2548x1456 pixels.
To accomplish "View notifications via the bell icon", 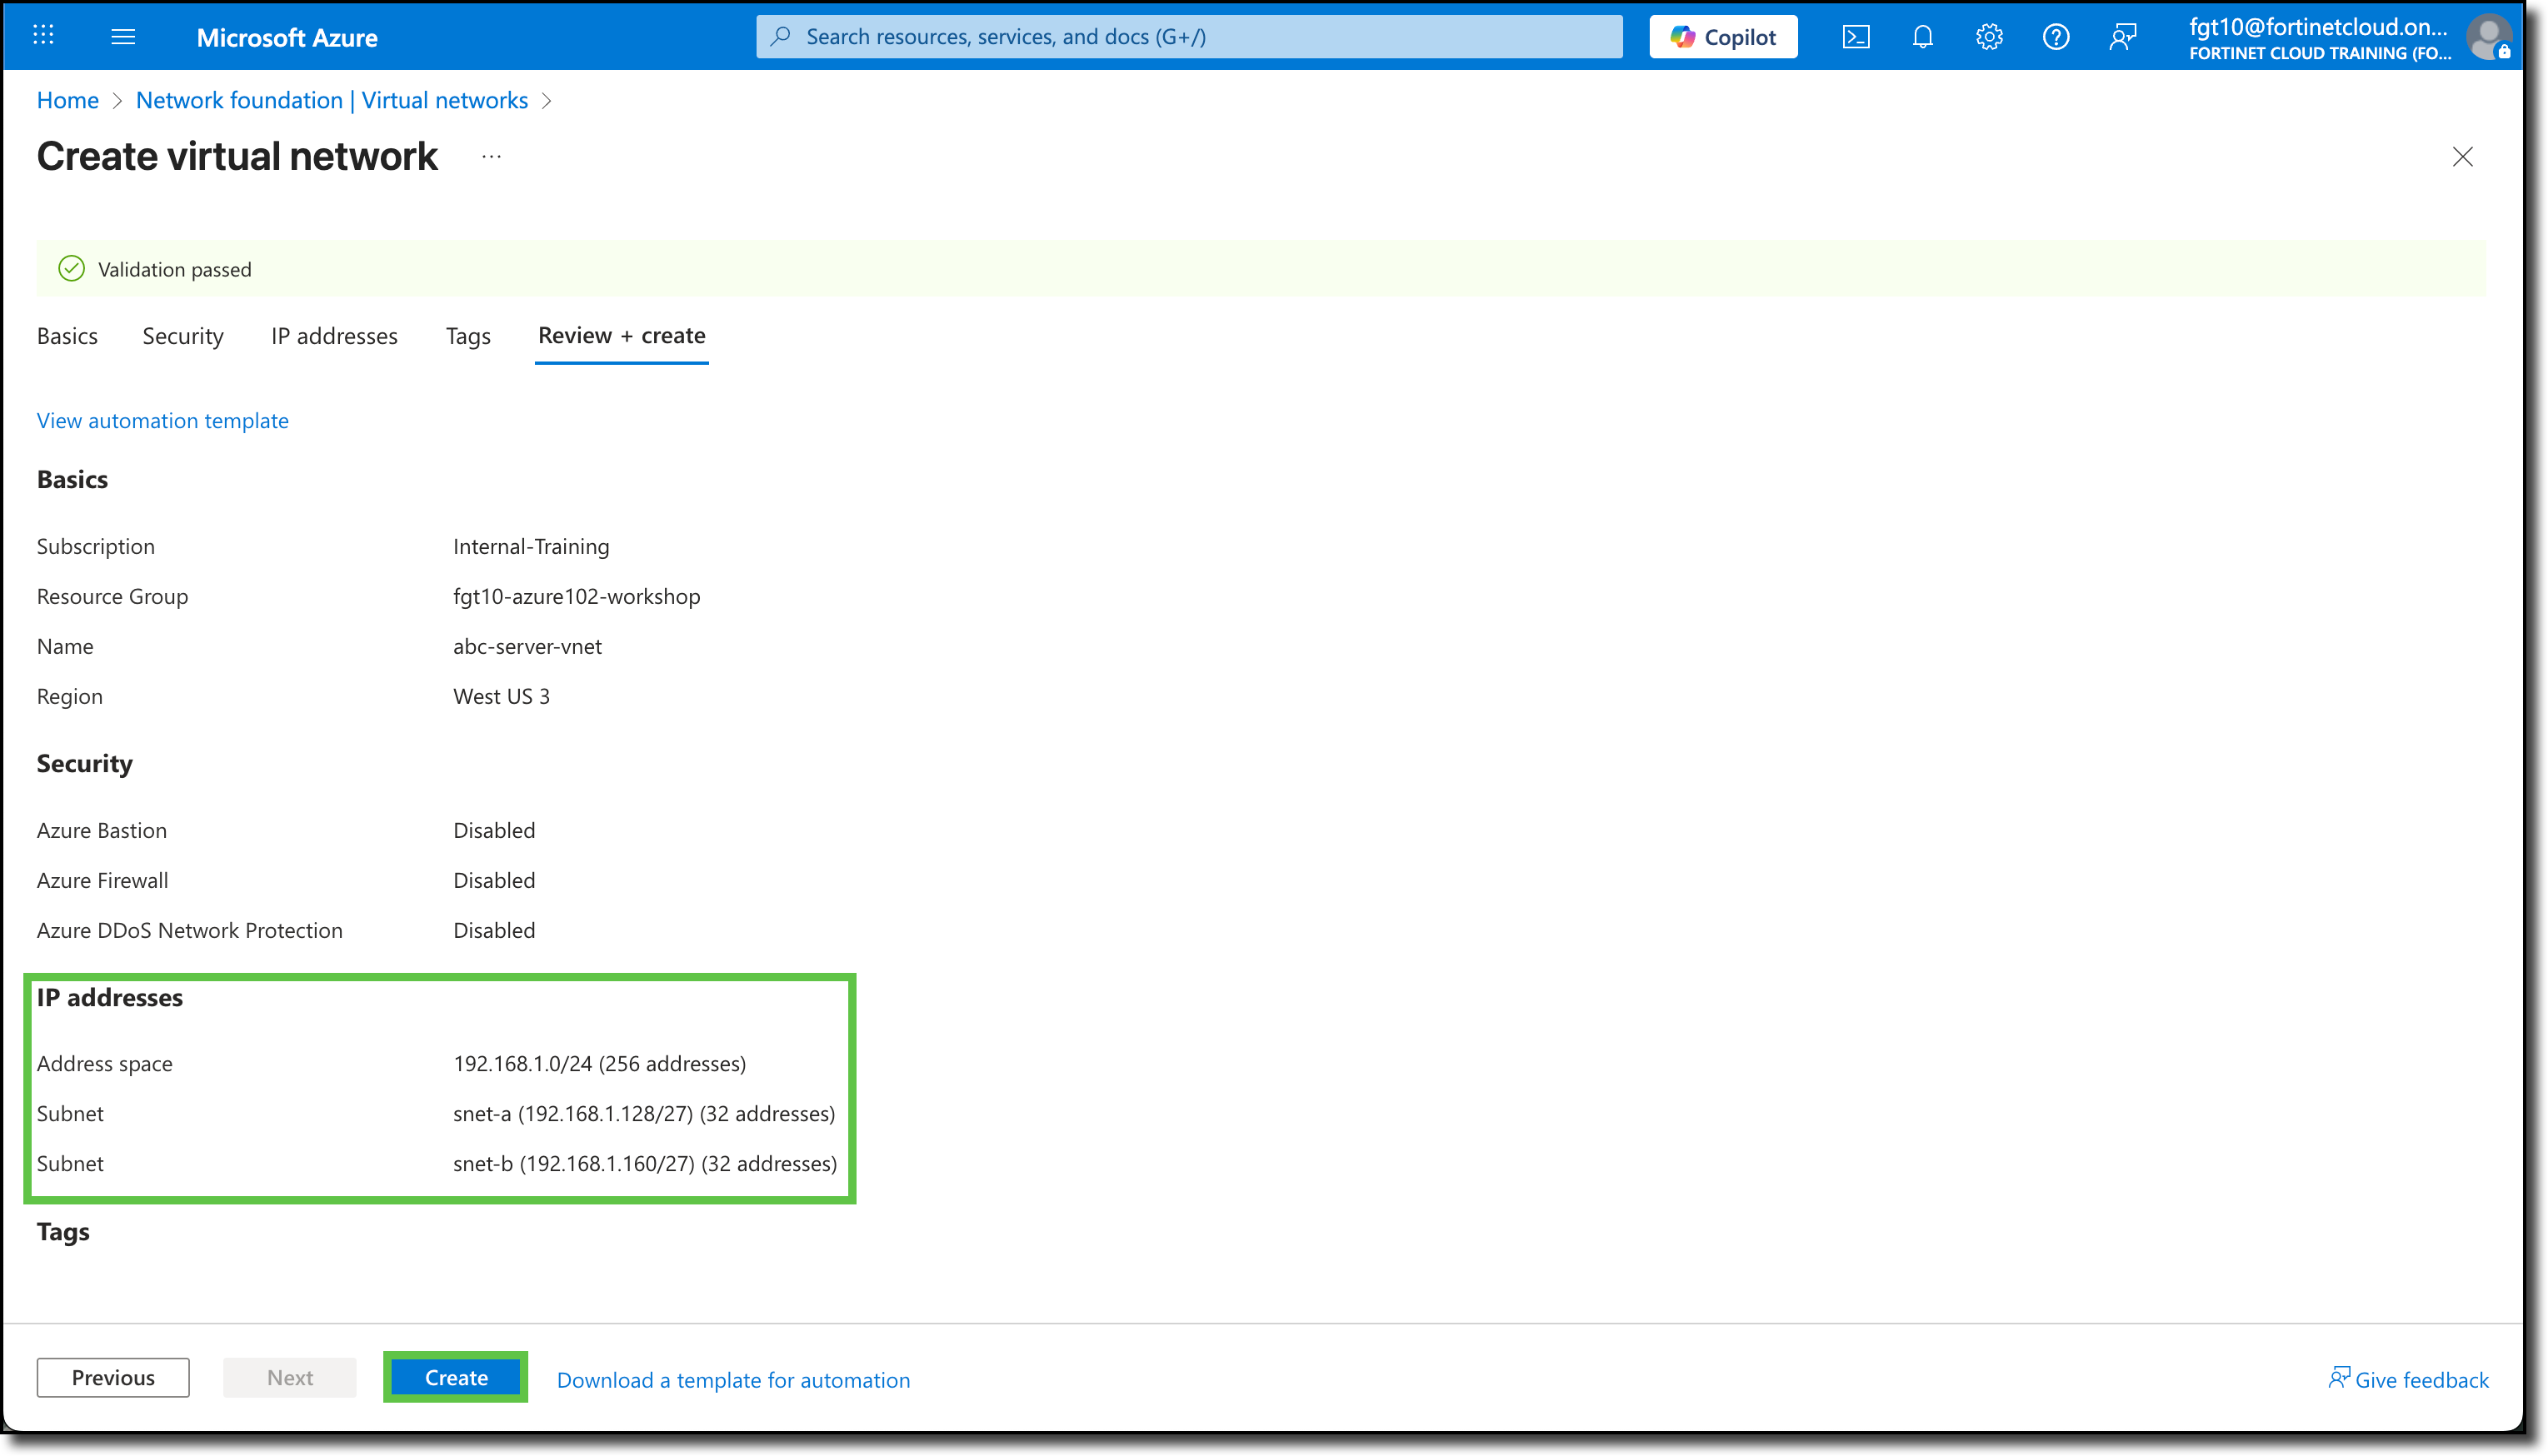I will tap(1922, 36).
